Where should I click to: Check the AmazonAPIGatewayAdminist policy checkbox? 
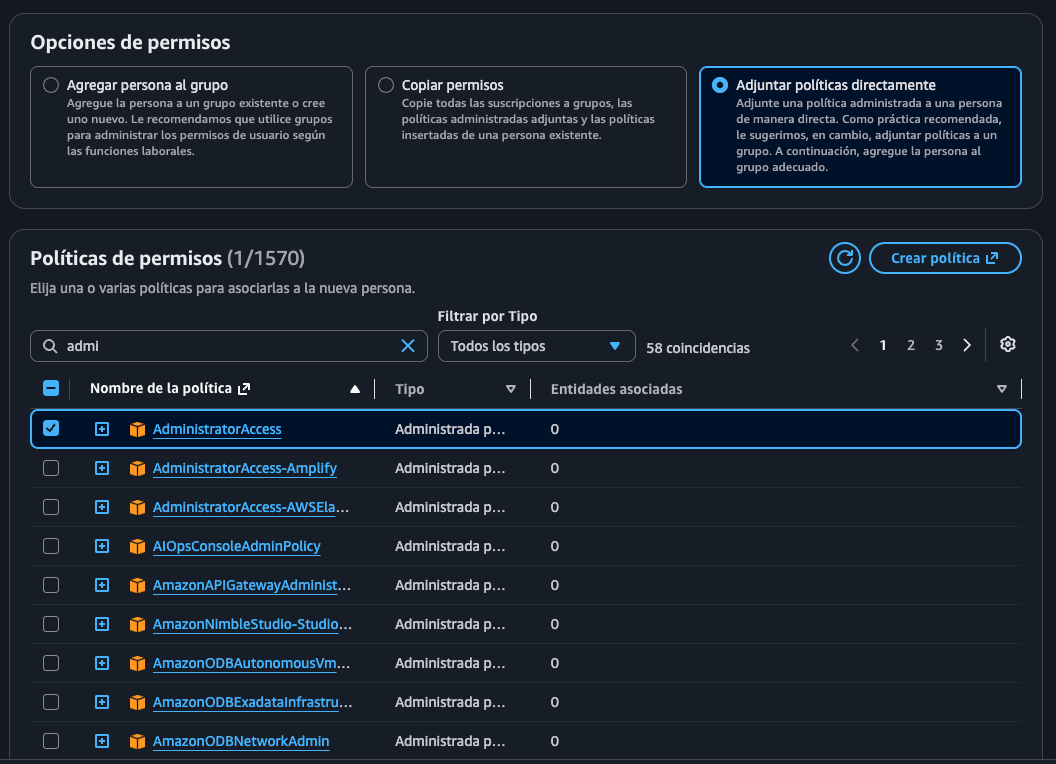[x=51, y=585]
